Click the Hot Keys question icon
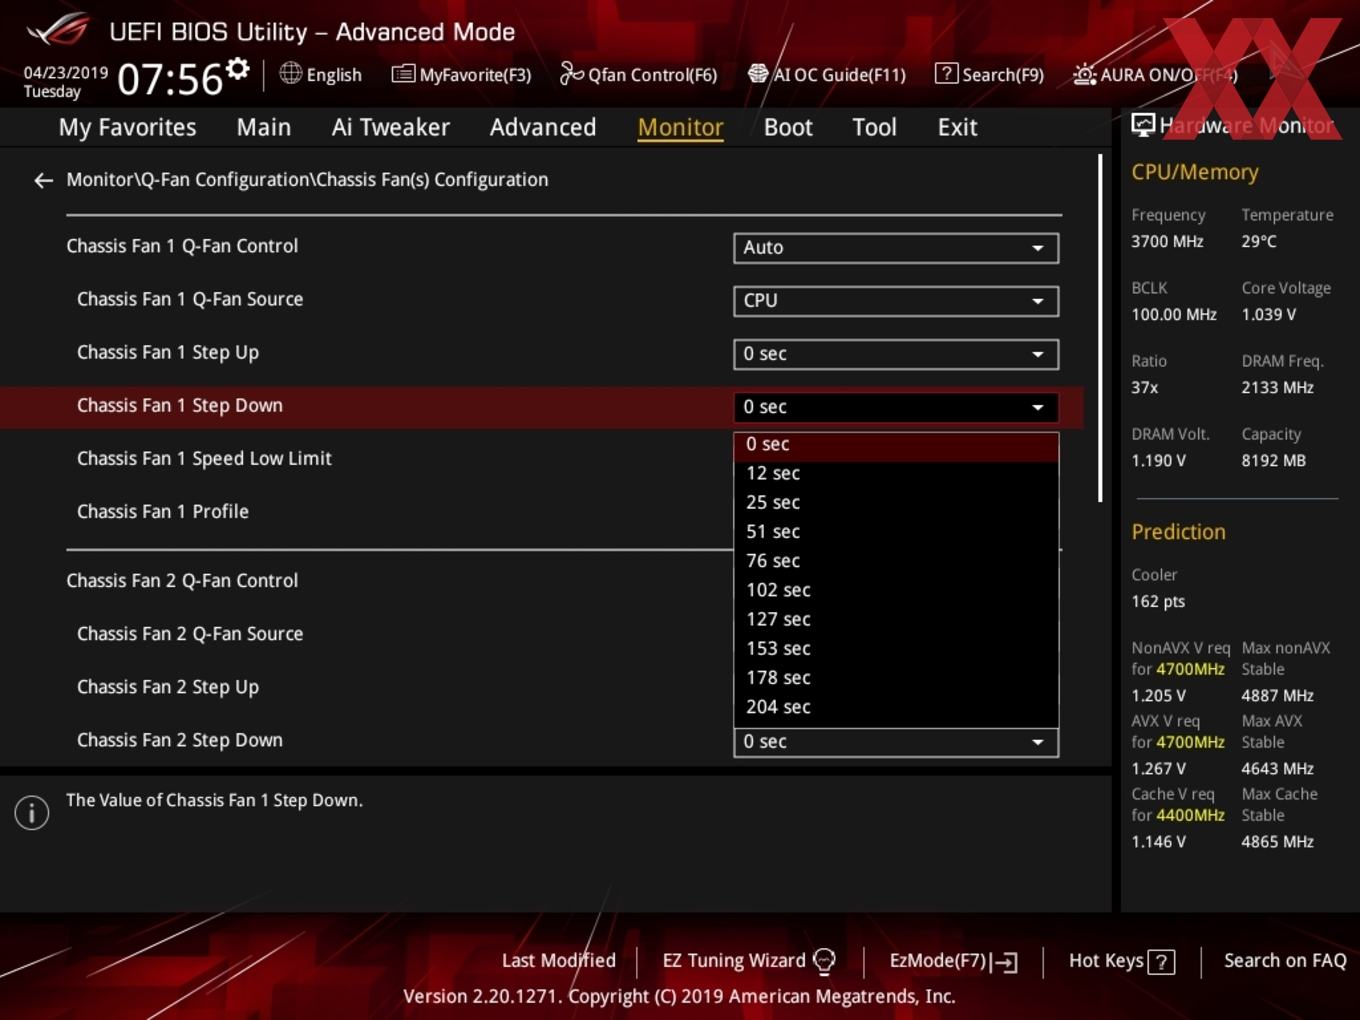This screenshot has height=1020, width=1360. click(x=1161, y=962)
